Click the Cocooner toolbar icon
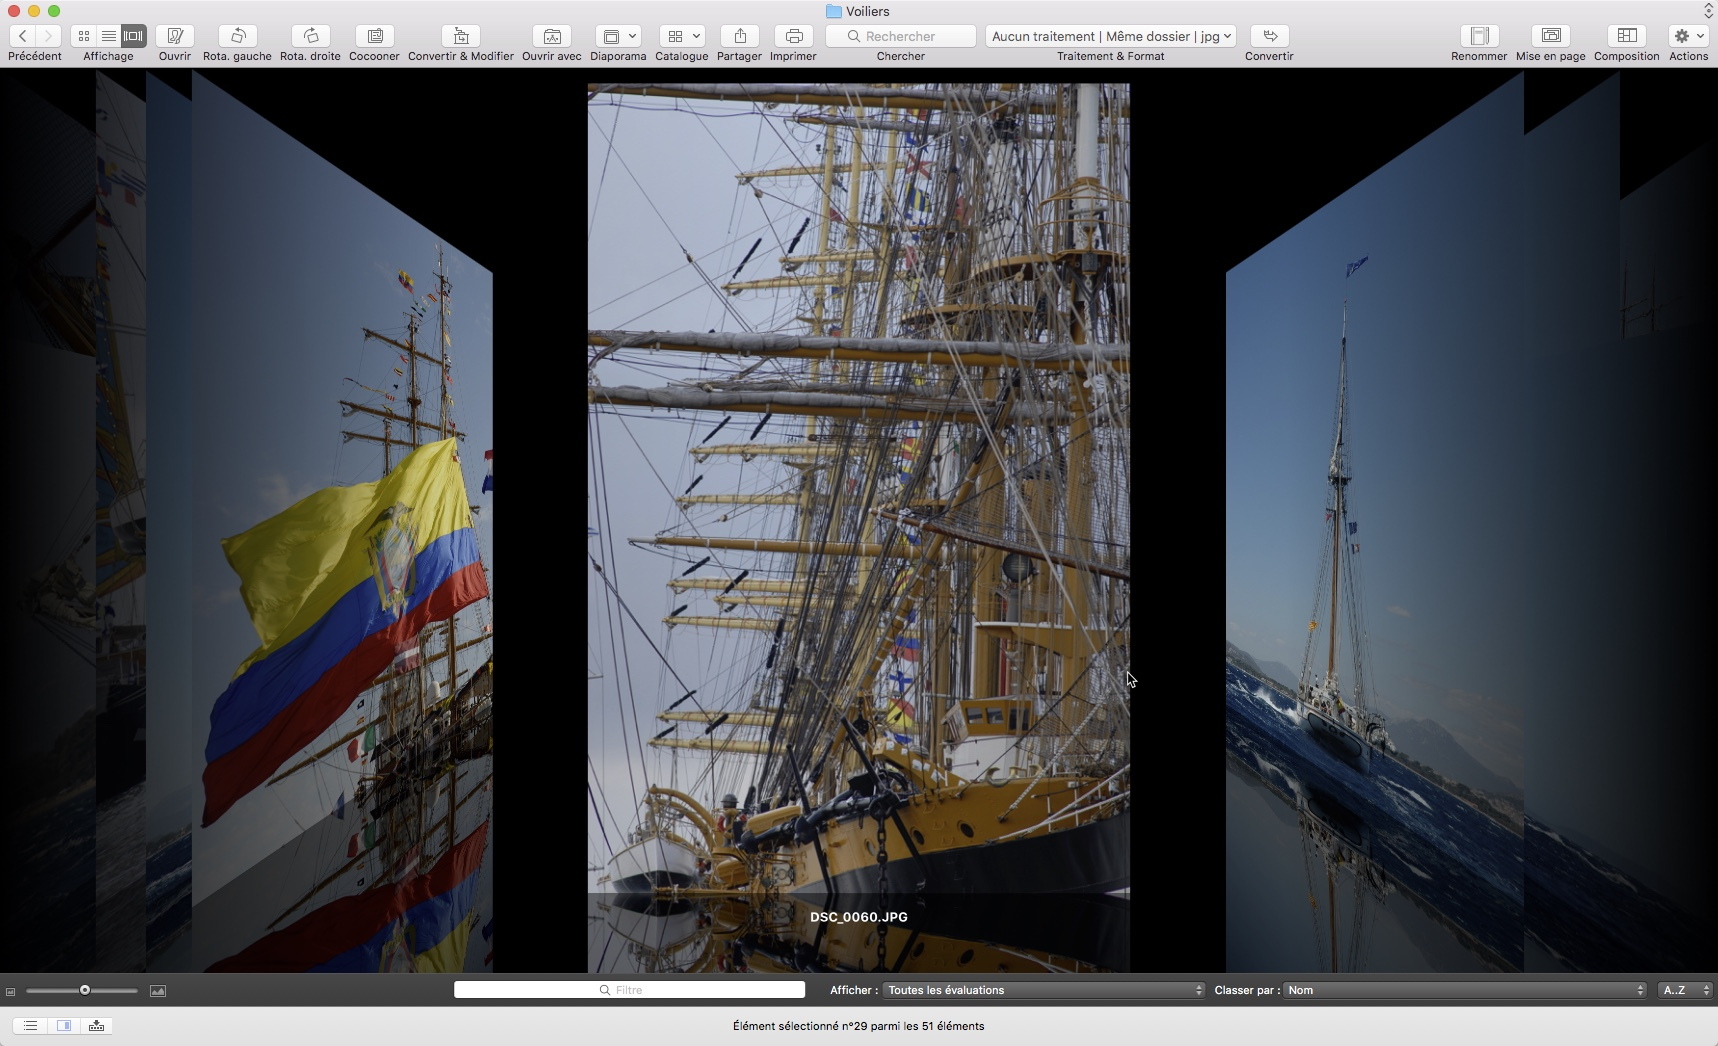The image size is (1718, 1046). click(x=374, y=36)
